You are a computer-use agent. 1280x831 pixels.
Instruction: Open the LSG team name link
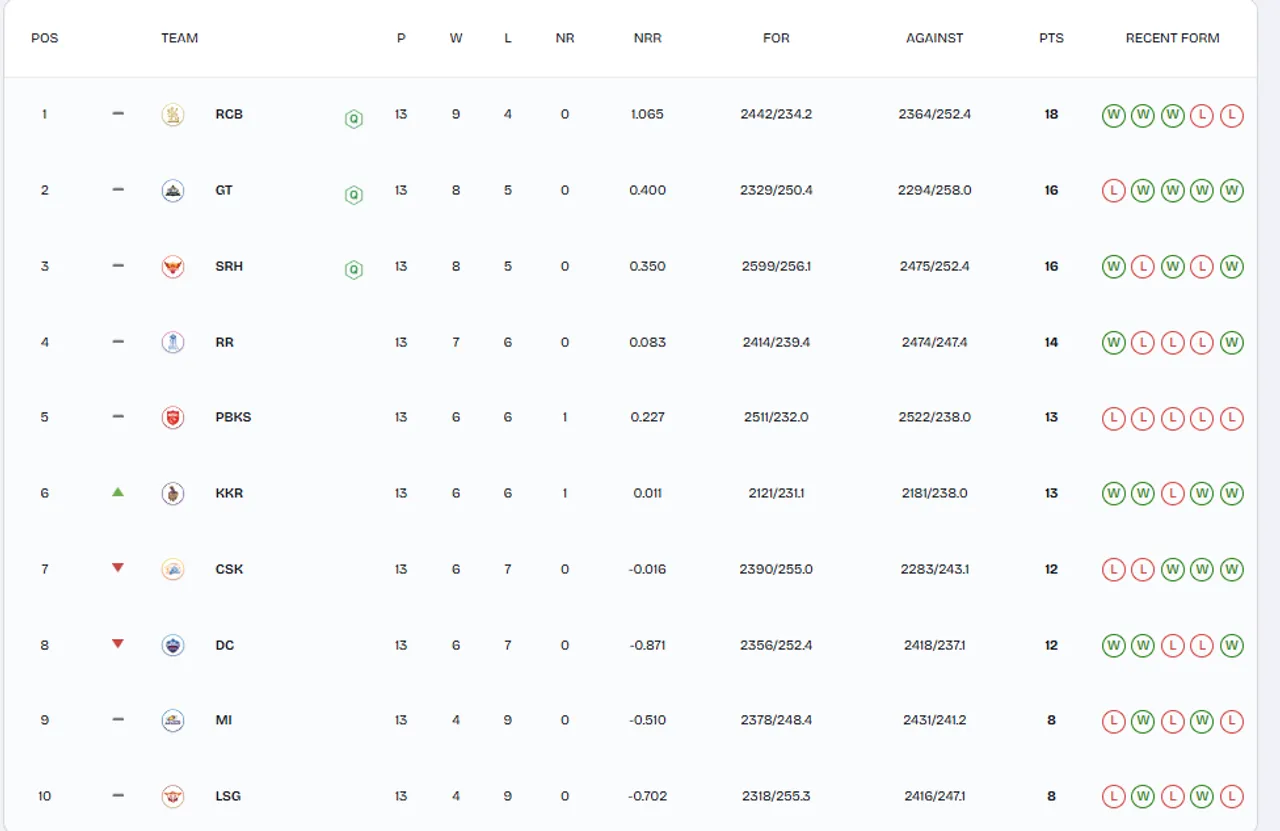click(x=228, y=796)
